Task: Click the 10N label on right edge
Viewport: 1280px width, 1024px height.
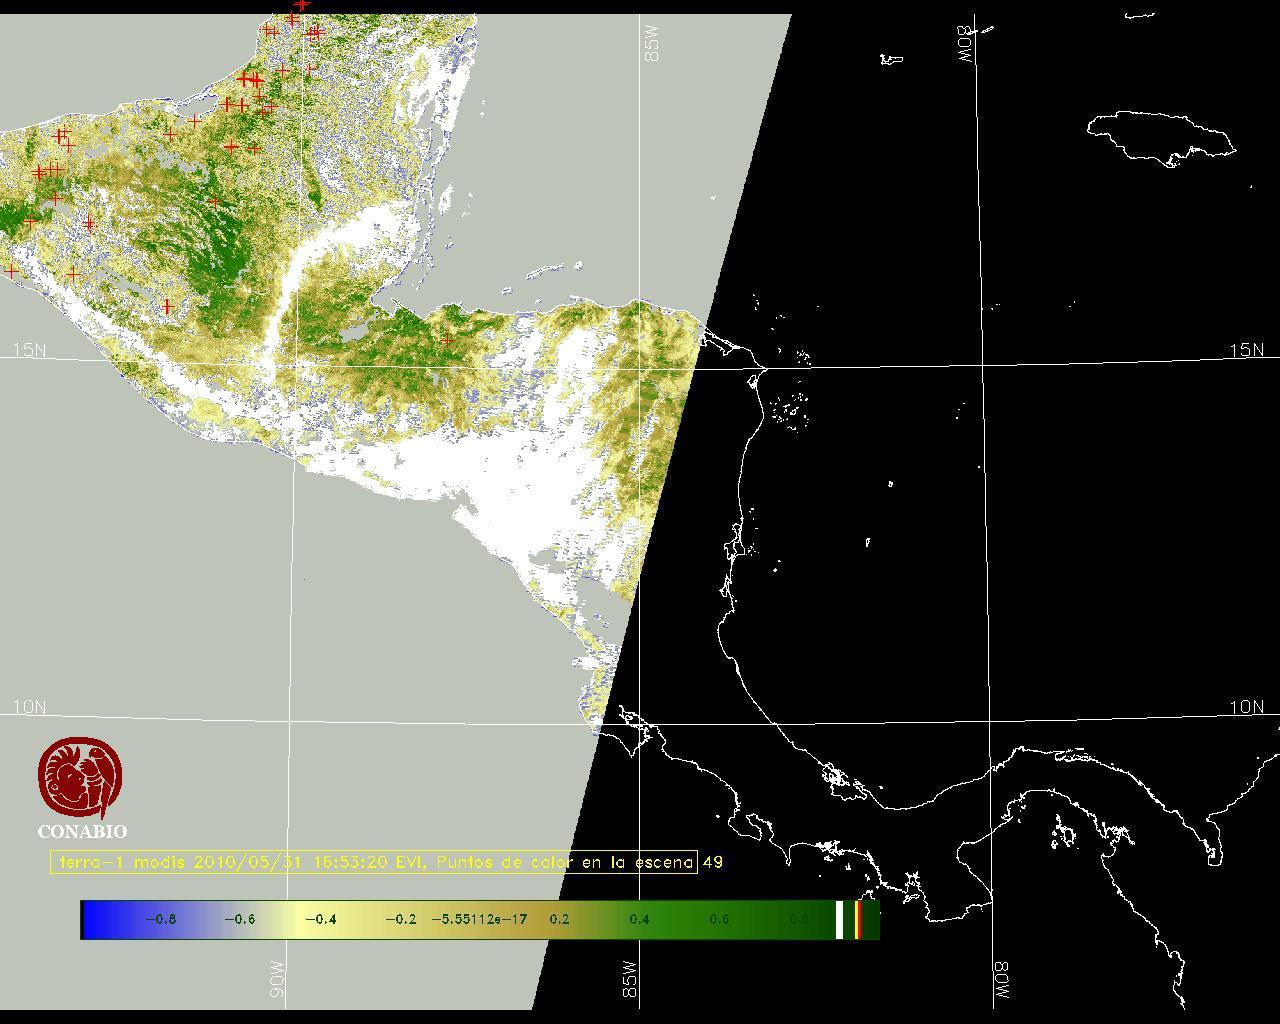Action: (1246, 707)
